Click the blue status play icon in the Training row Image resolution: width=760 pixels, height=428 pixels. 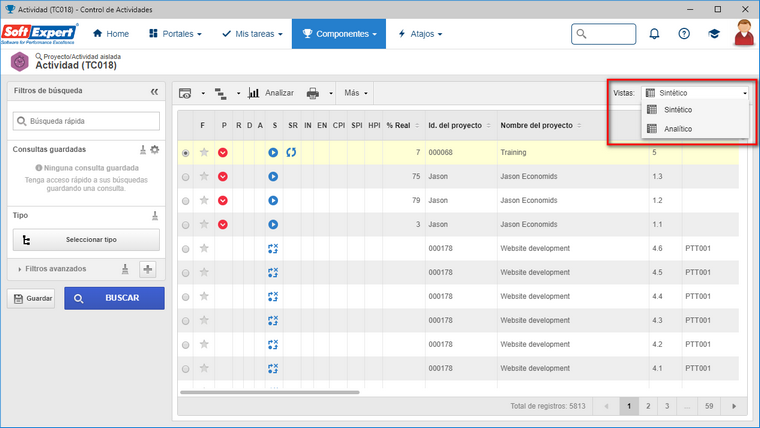pyautogui.click(x=273, y=152)
